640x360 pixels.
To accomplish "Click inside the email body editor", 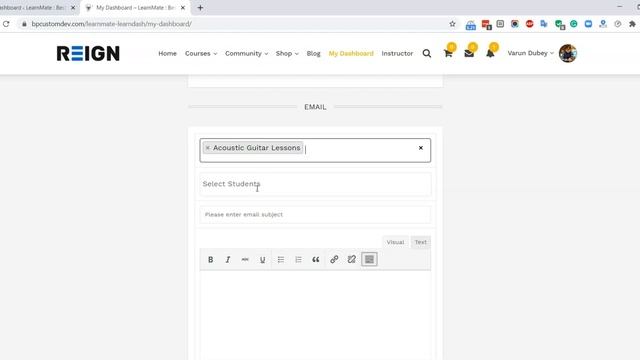I will point(315,315).
